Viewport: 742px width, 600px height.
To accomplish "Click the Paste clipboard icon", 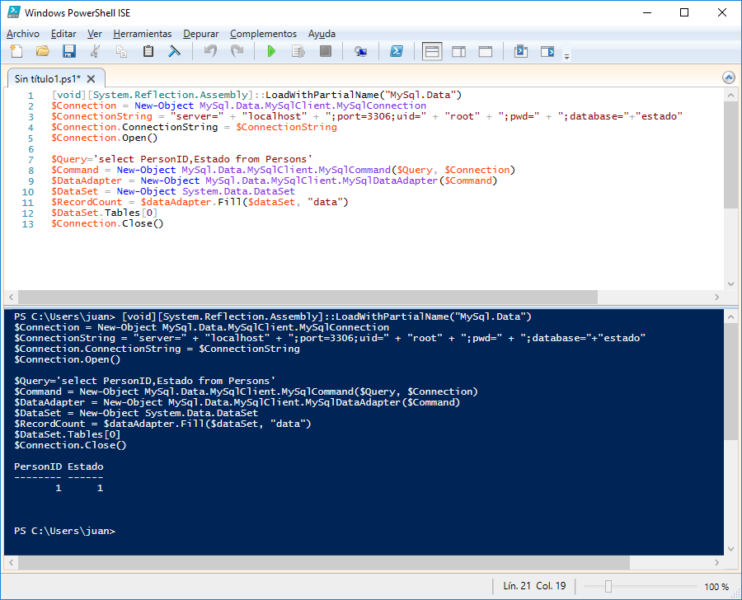I will coord(148,51).
